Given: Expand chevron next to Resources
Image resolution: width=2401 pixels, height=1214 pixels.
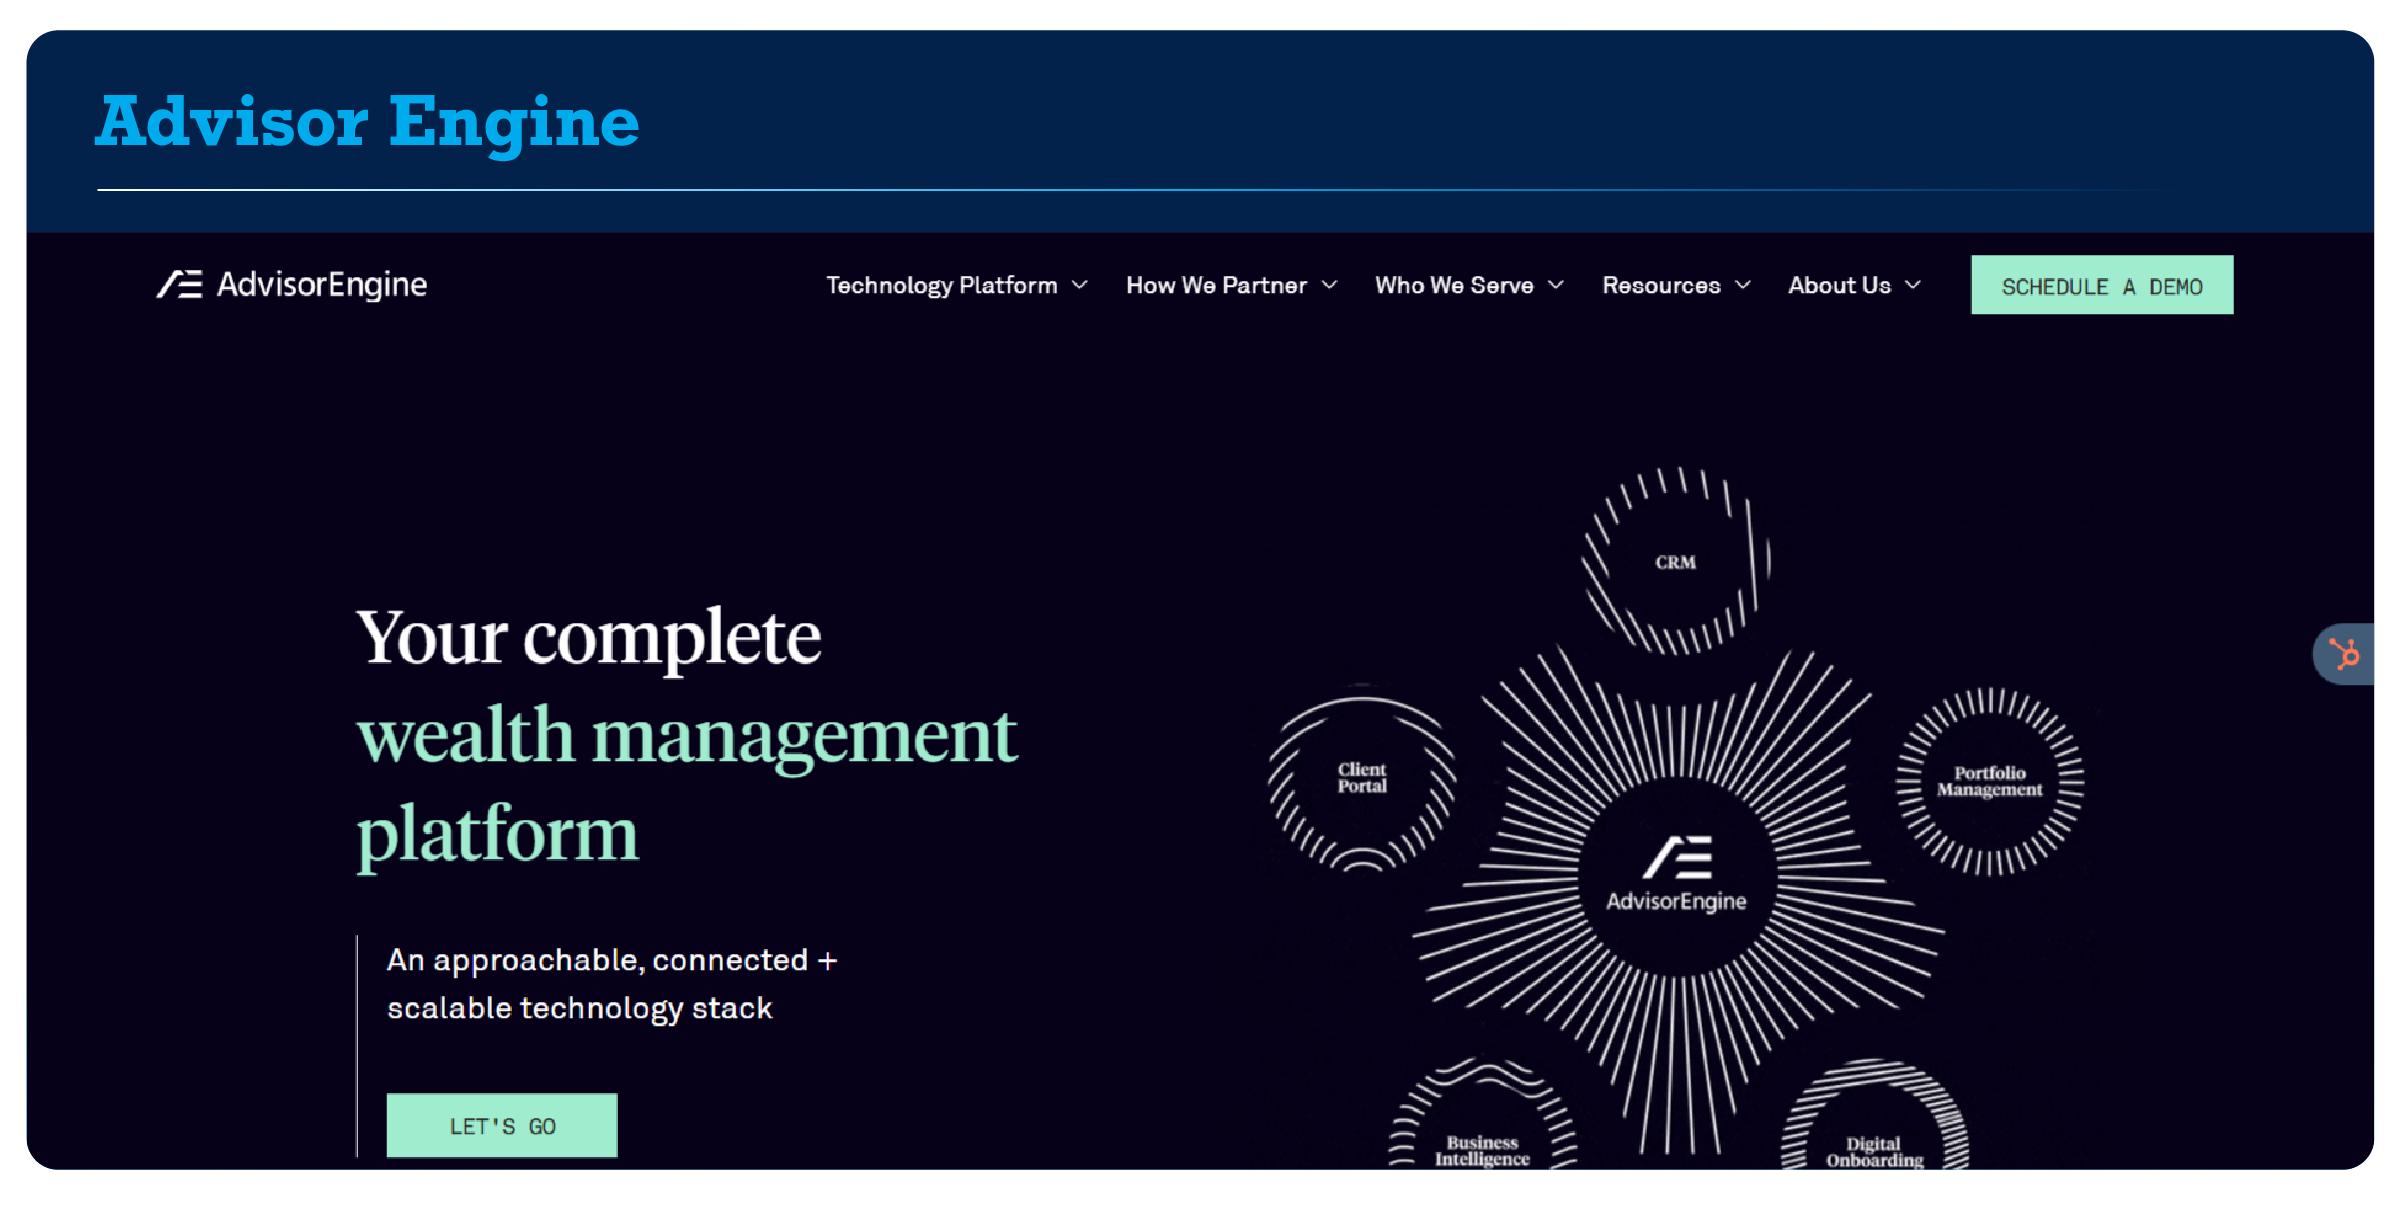Looking at the screenshot, I should pos(1743,285).
